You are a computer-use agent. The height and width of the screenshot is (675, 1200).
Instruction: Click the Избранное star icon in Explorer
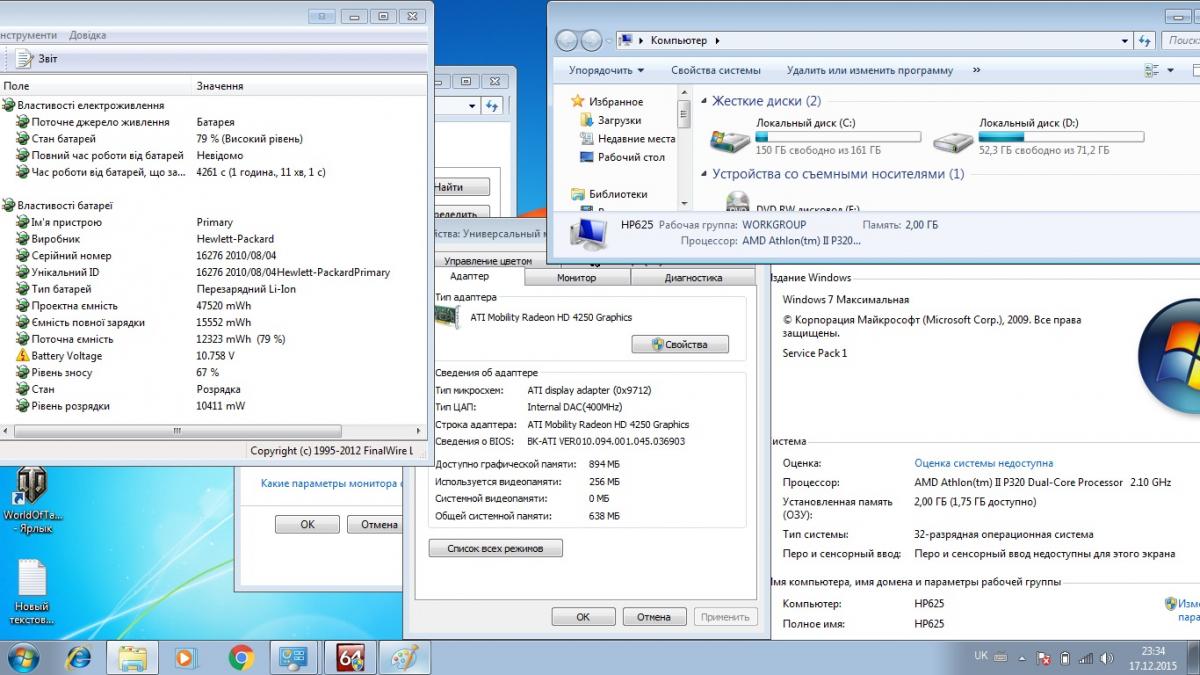(x=577, y=102)
